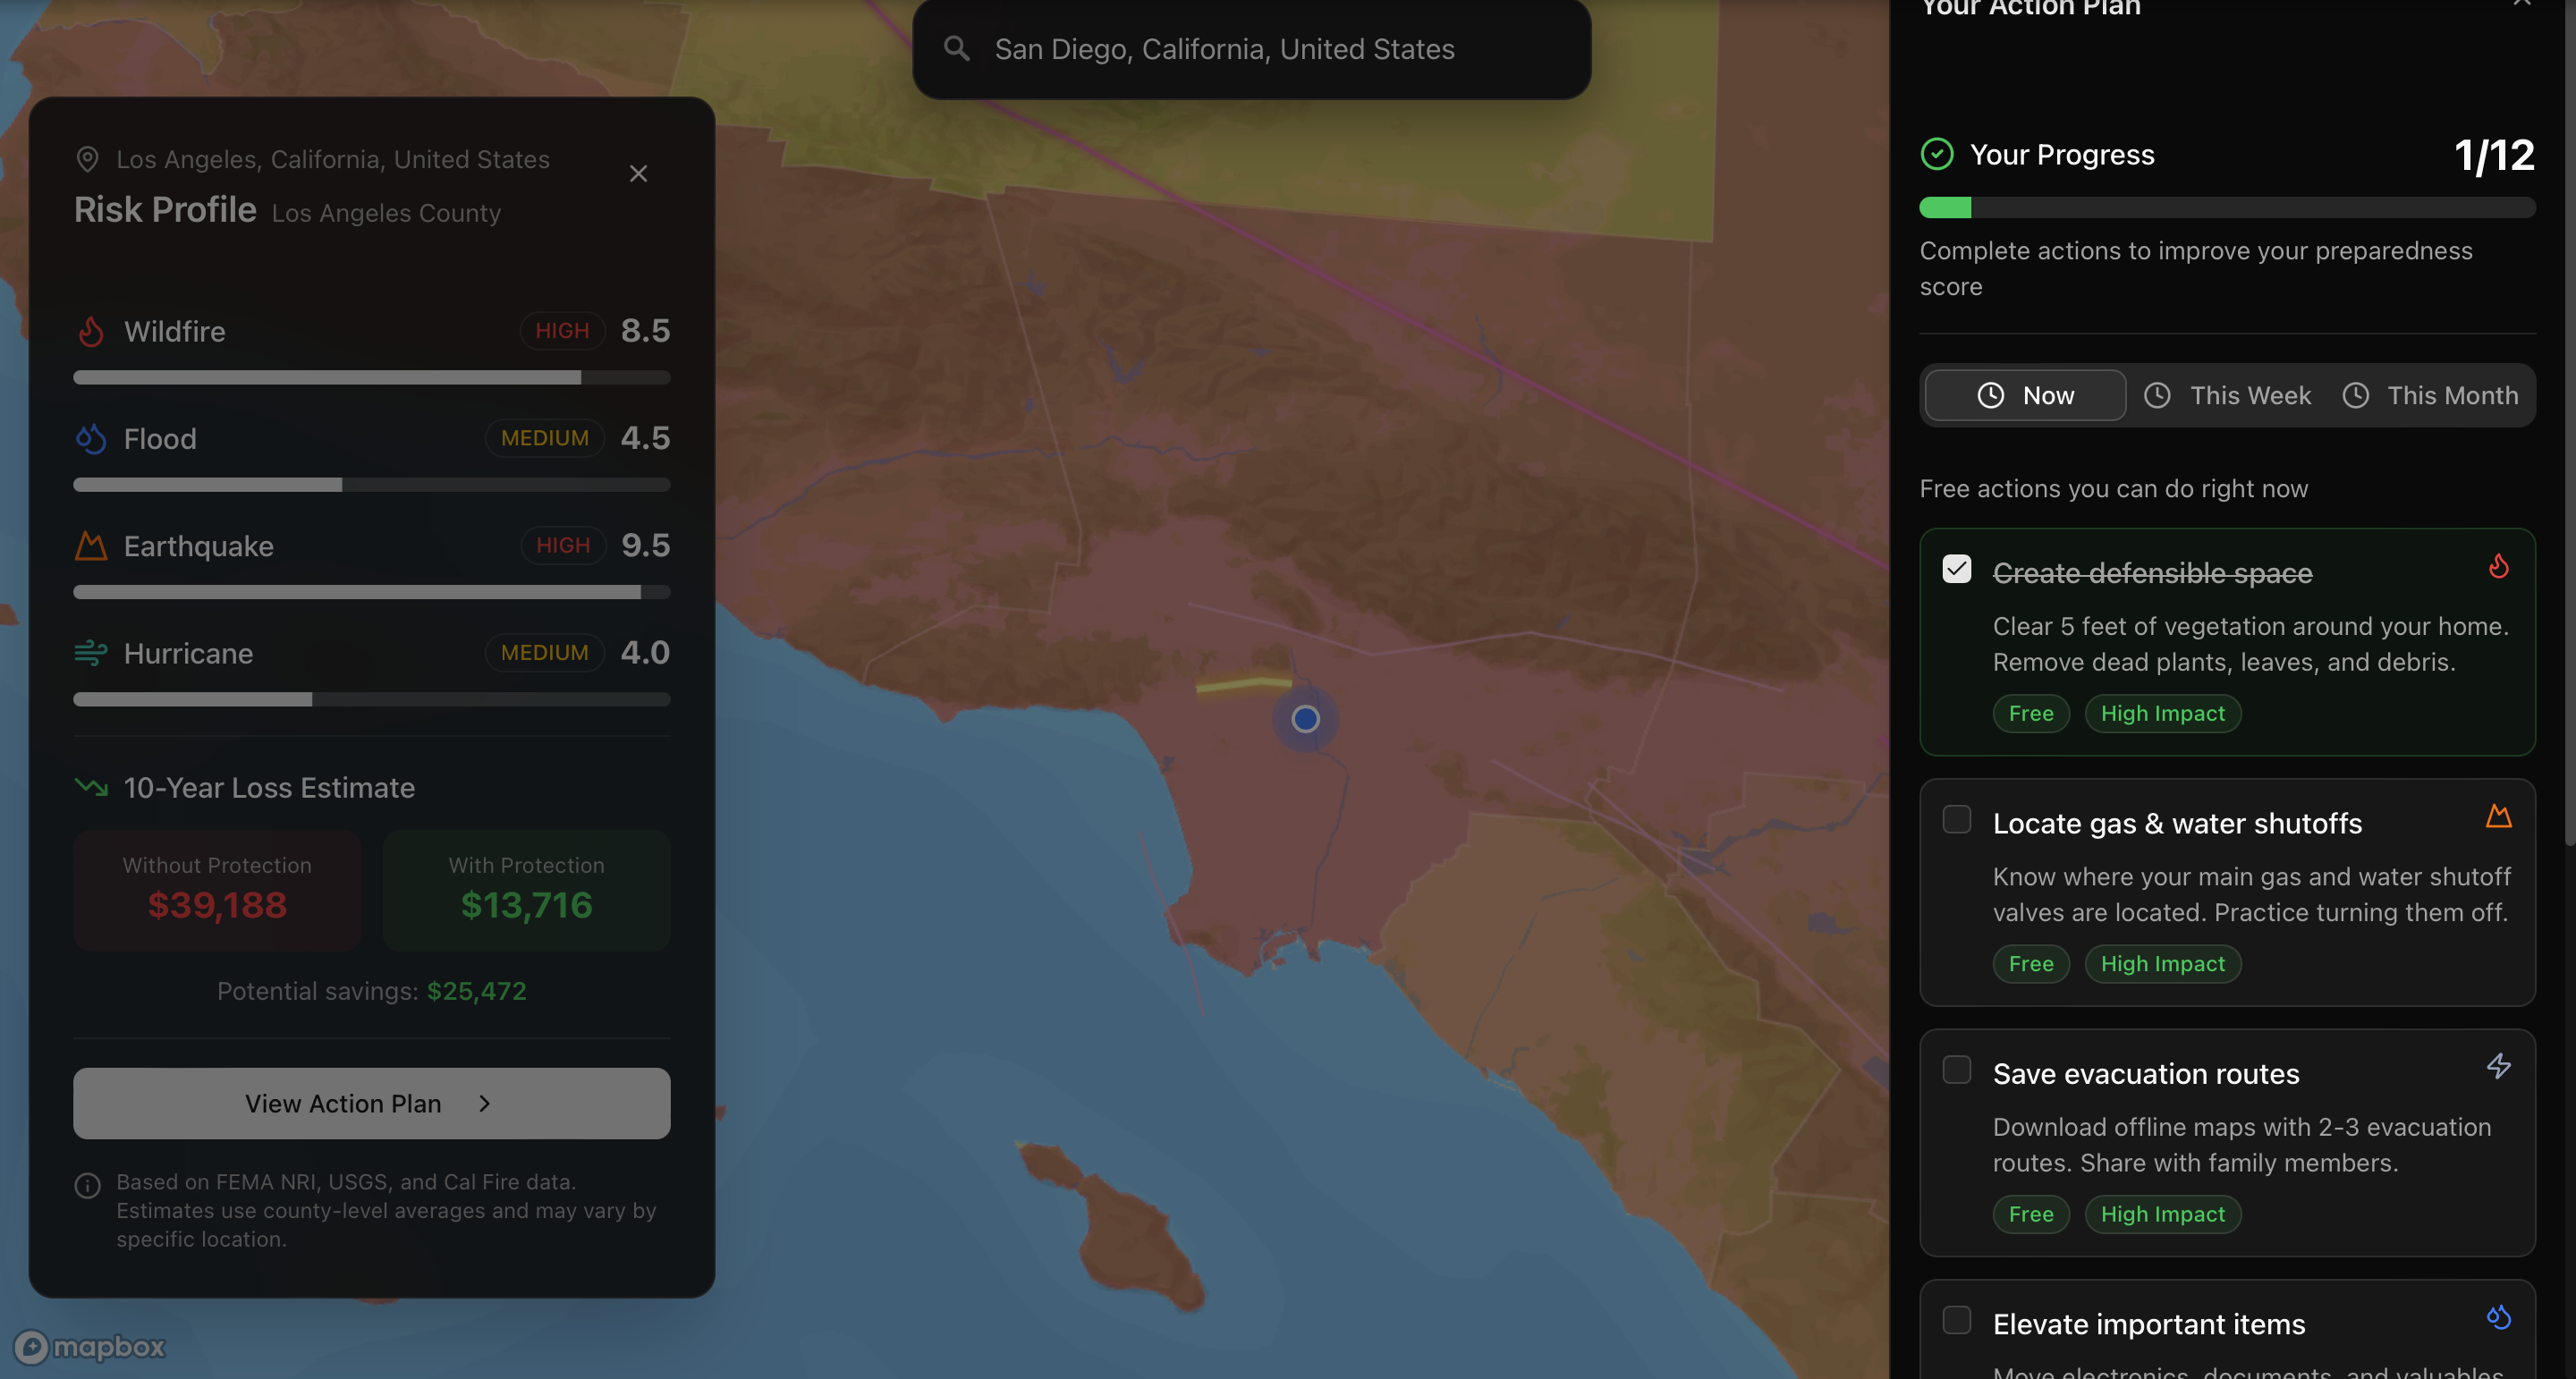Check the Locate gas & water shutoffs box
This screenshot has height=1379, width=2576.
click(x=1956, y=819)
